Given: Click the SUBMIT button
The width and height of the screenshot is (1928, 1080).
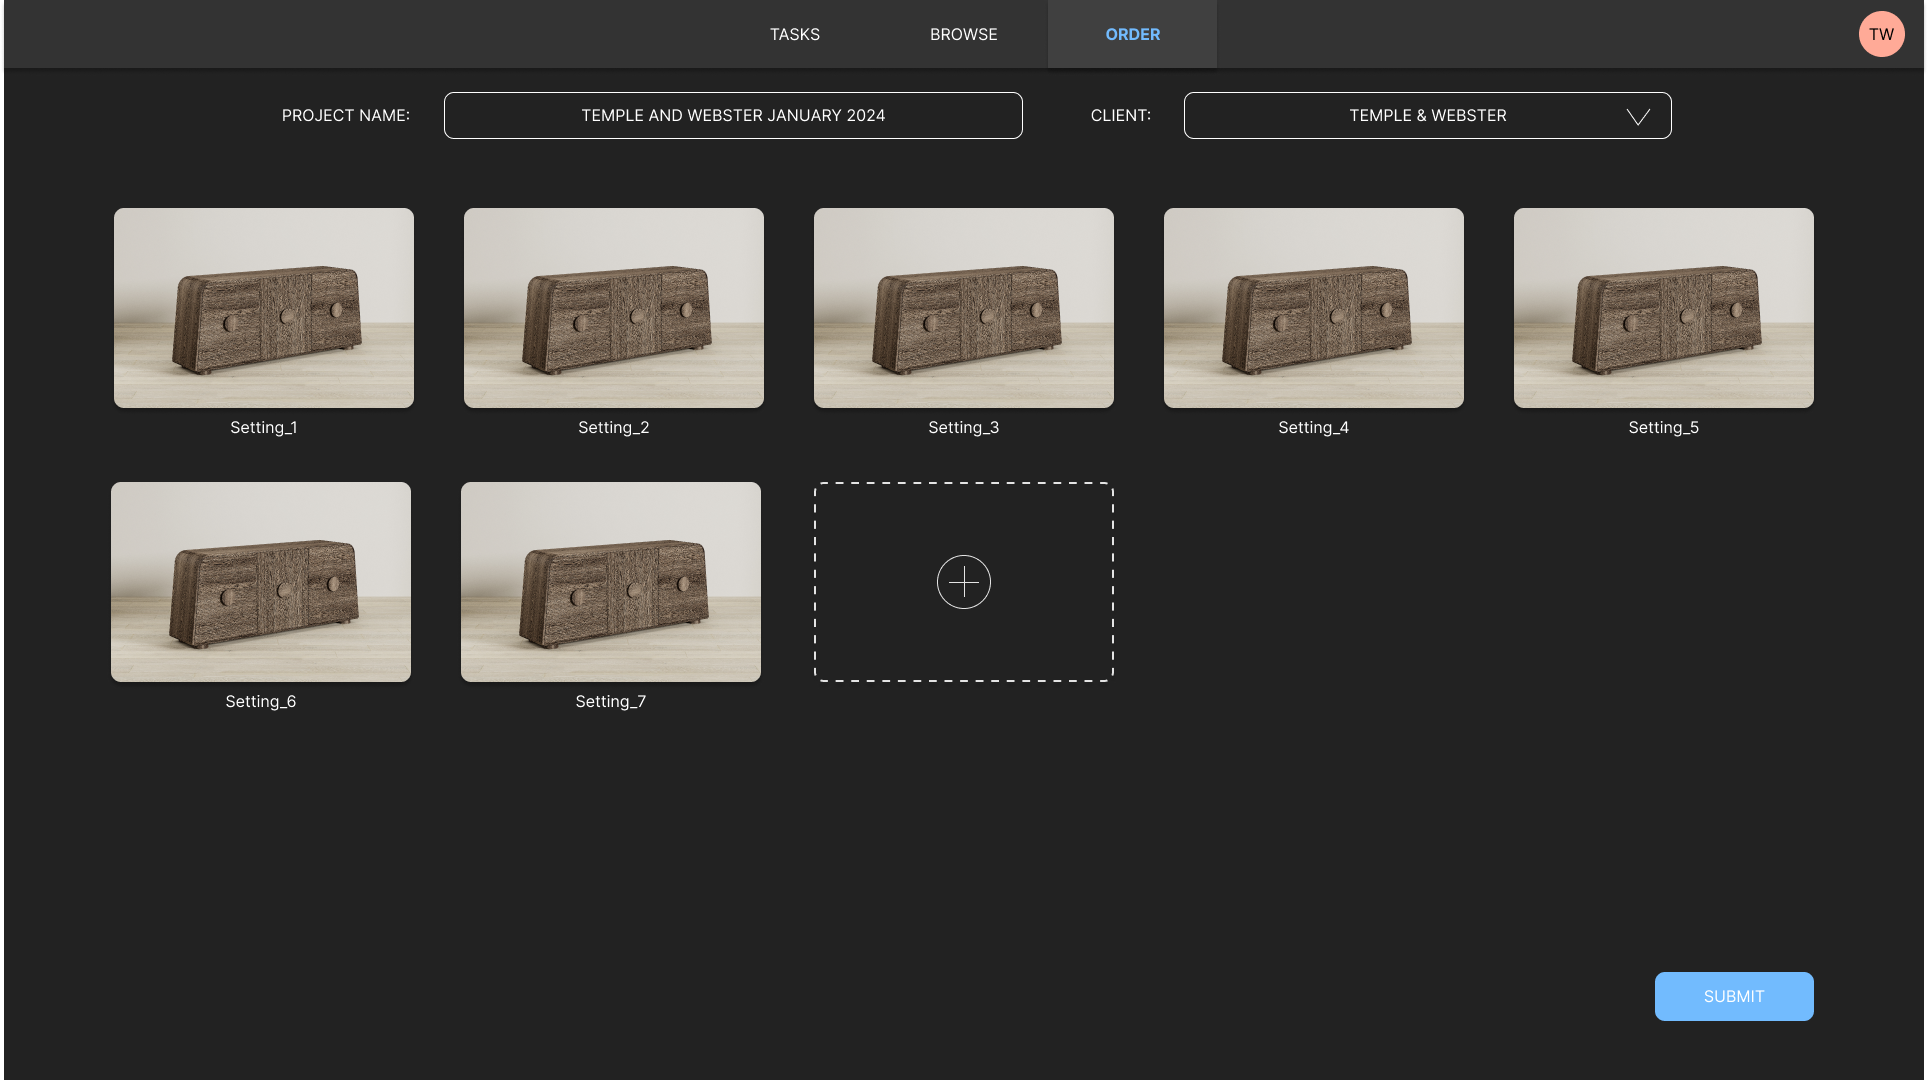Looking at the screenshot, I should (x=1735, y=995).
